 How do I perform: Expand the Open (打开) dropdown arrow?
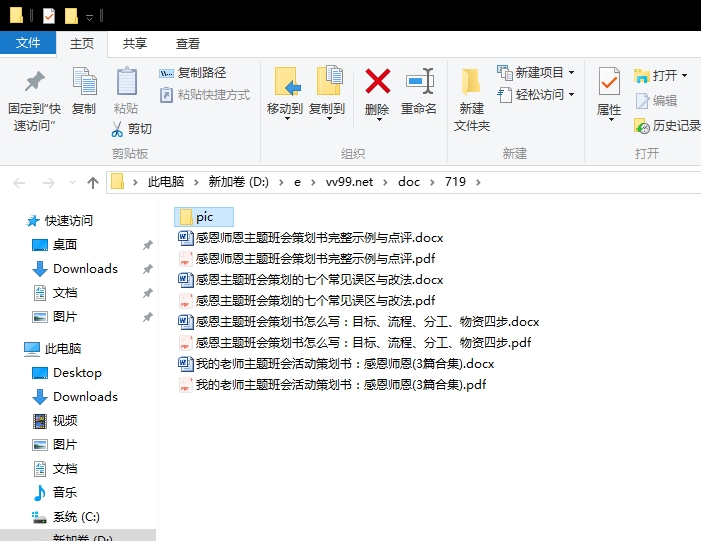pyautogui.click(x=684, y=76)
